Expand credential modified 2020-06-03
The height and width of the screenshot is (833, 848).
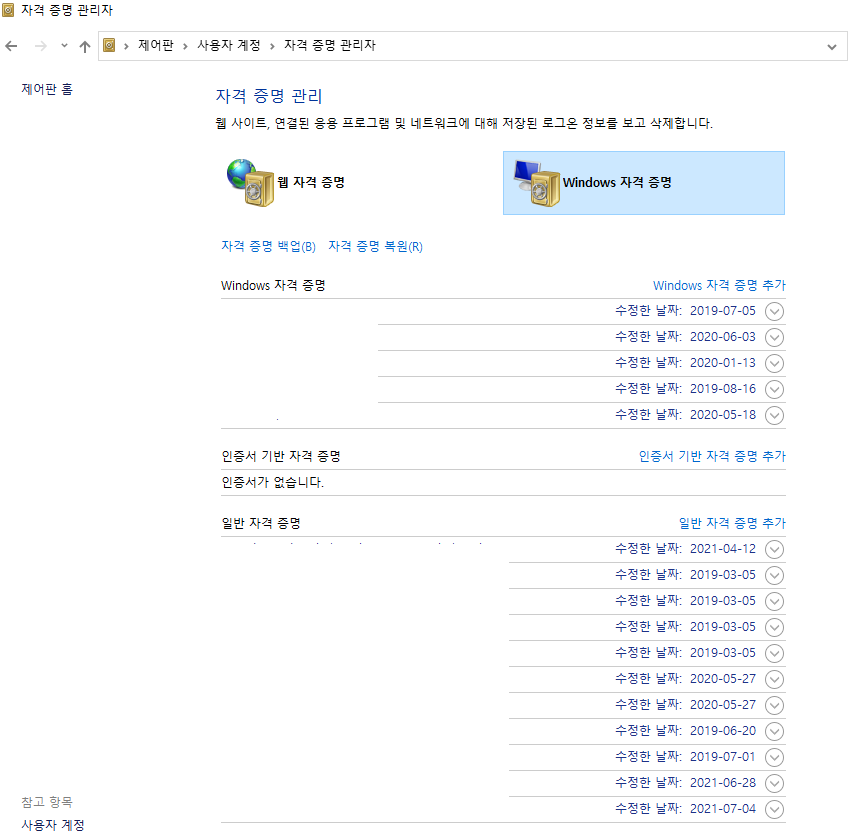point(774,338)
